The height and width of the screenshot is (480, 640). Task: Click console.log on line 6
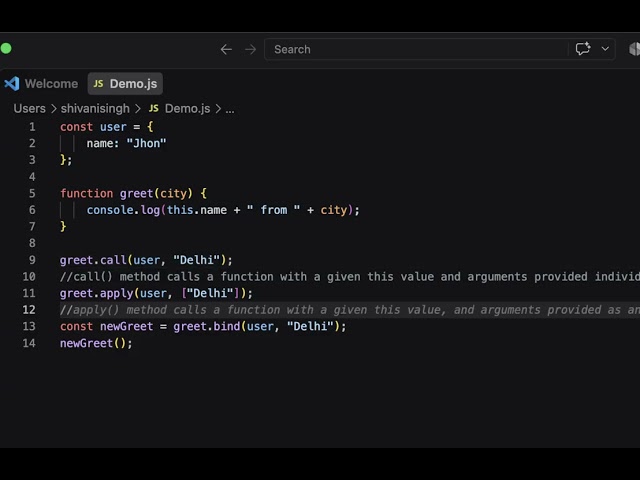123,210
